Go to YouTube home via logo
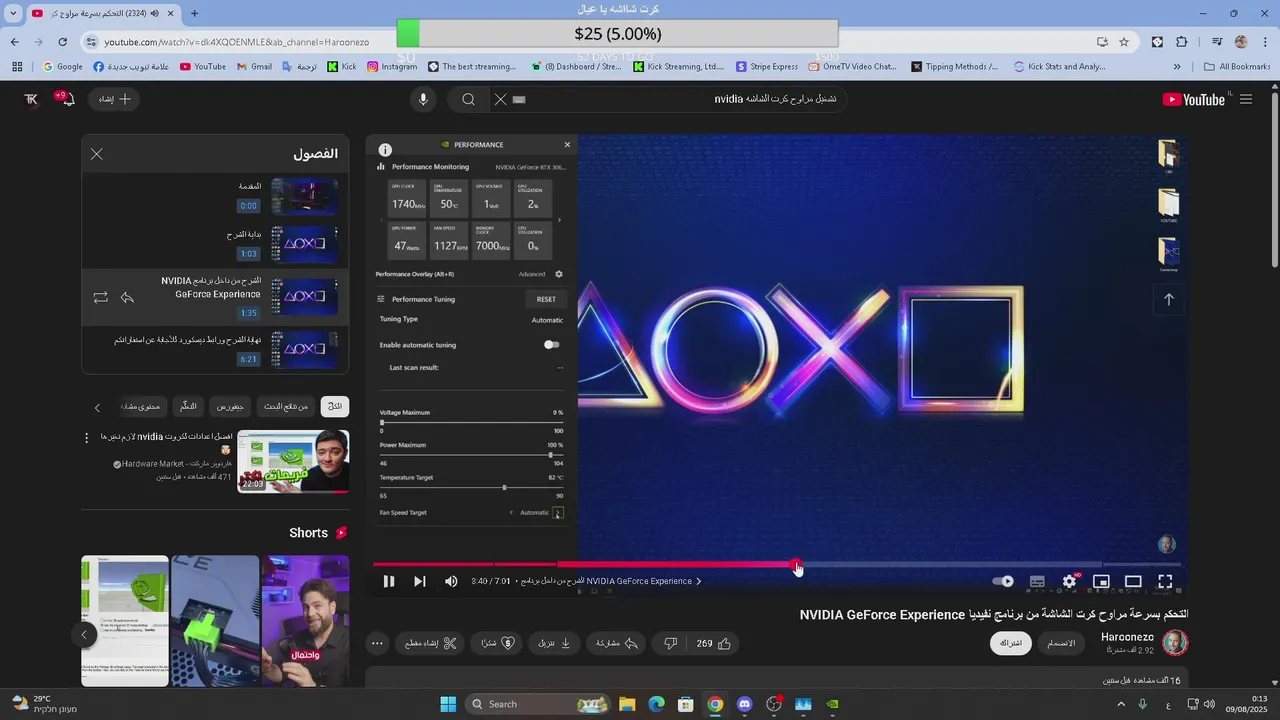 [x=1194, y=99]
